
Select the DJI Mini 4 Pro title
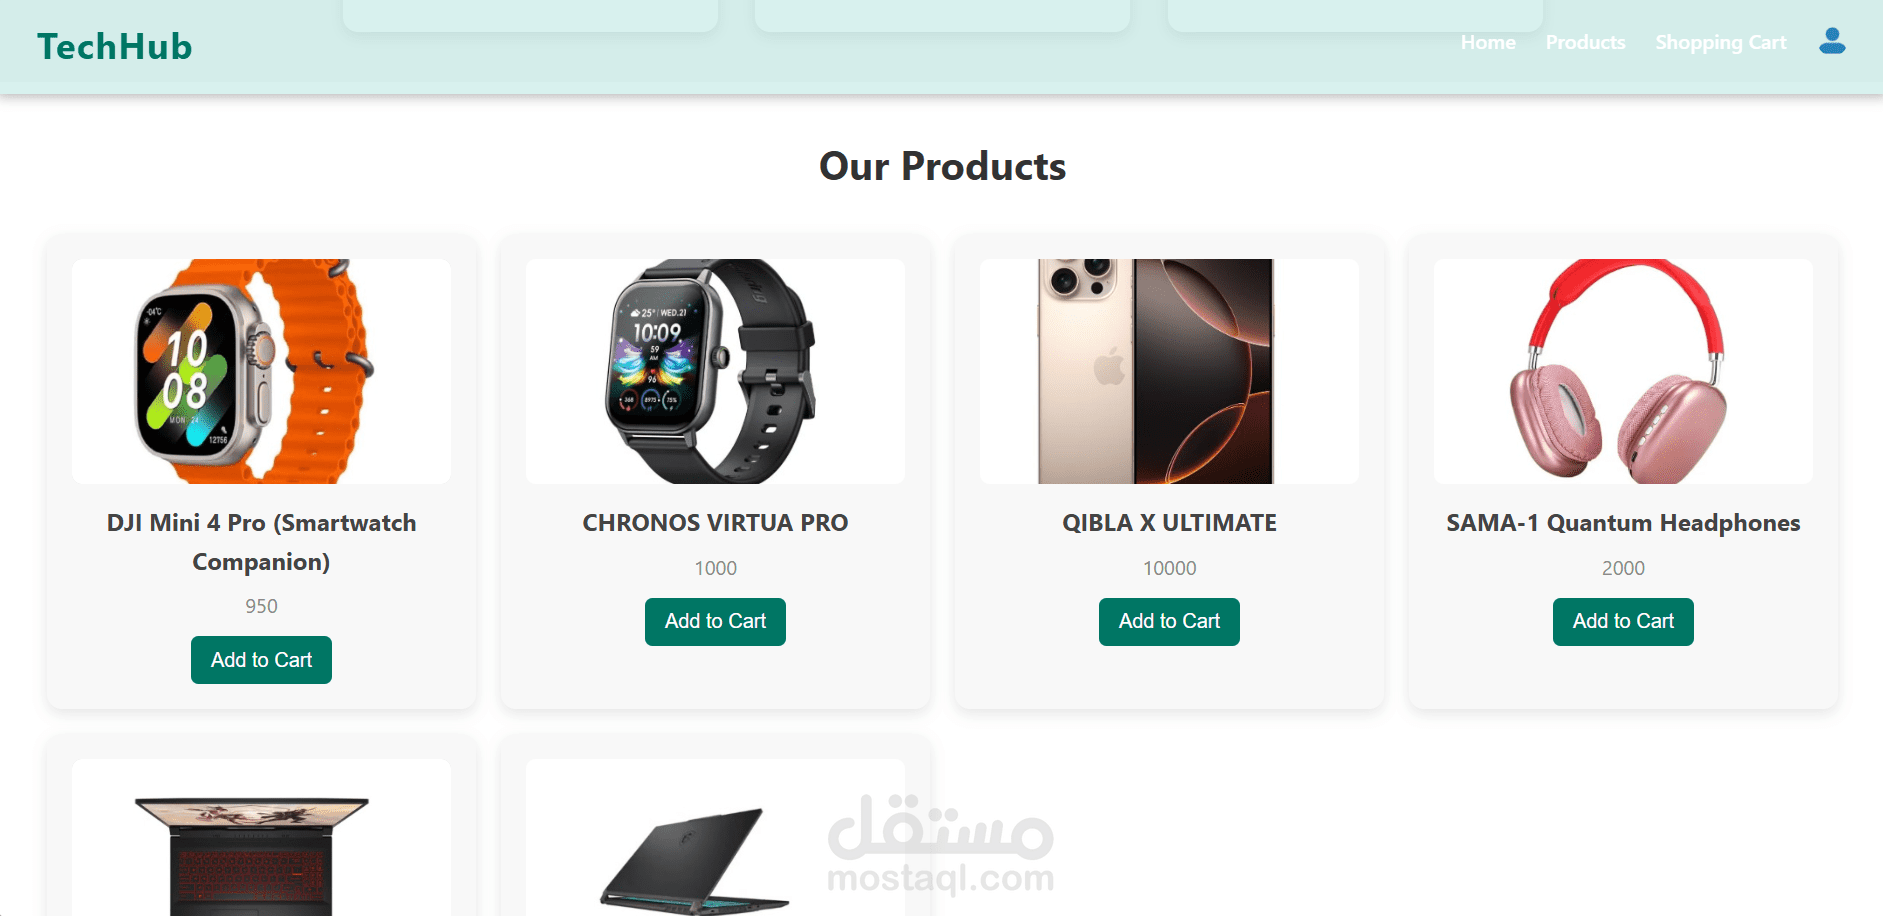(x=261, y=542)
